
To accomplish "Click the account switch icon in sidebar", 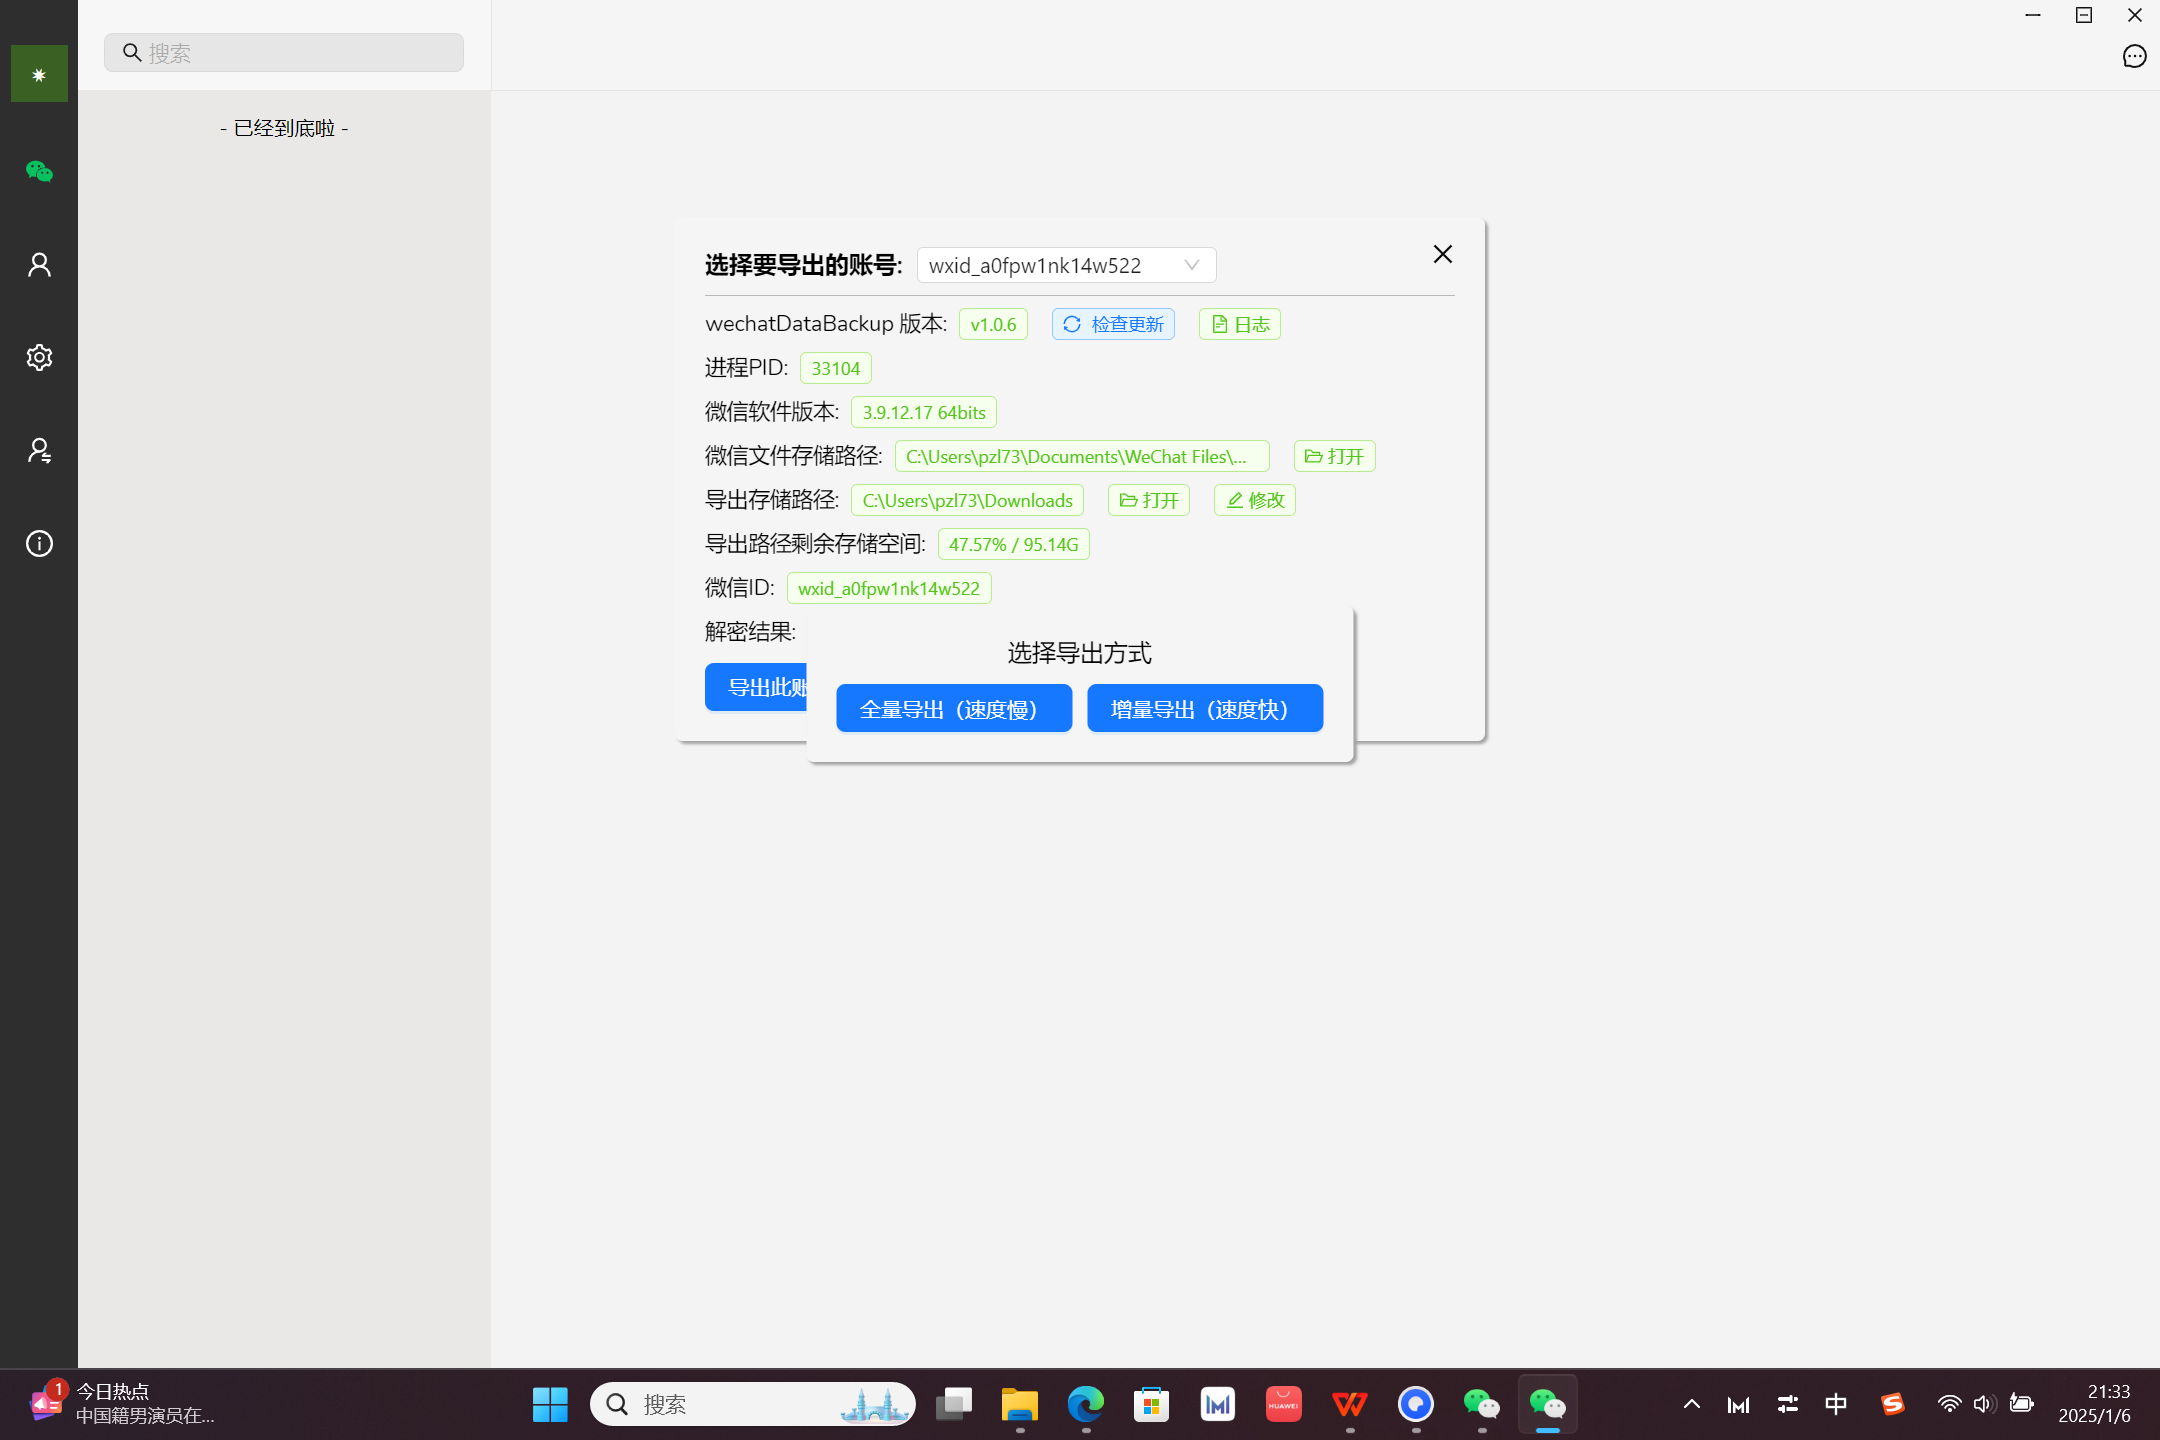I will point(39,451).
